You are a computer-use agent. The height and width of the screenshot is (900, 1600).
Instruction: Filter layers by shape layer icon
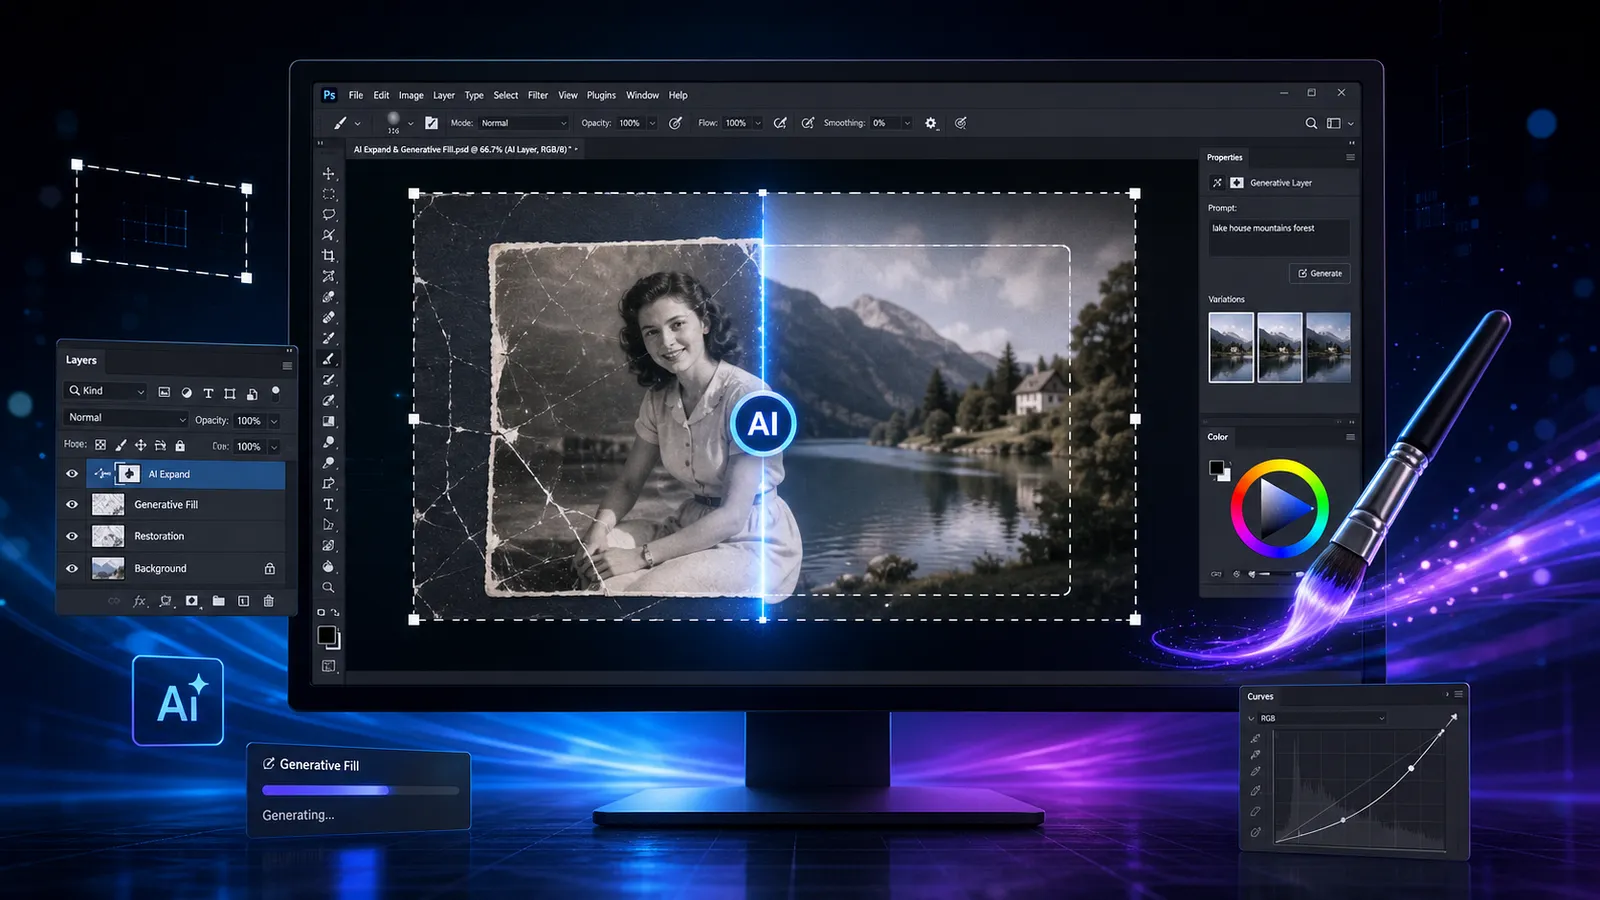coord(230,393)
